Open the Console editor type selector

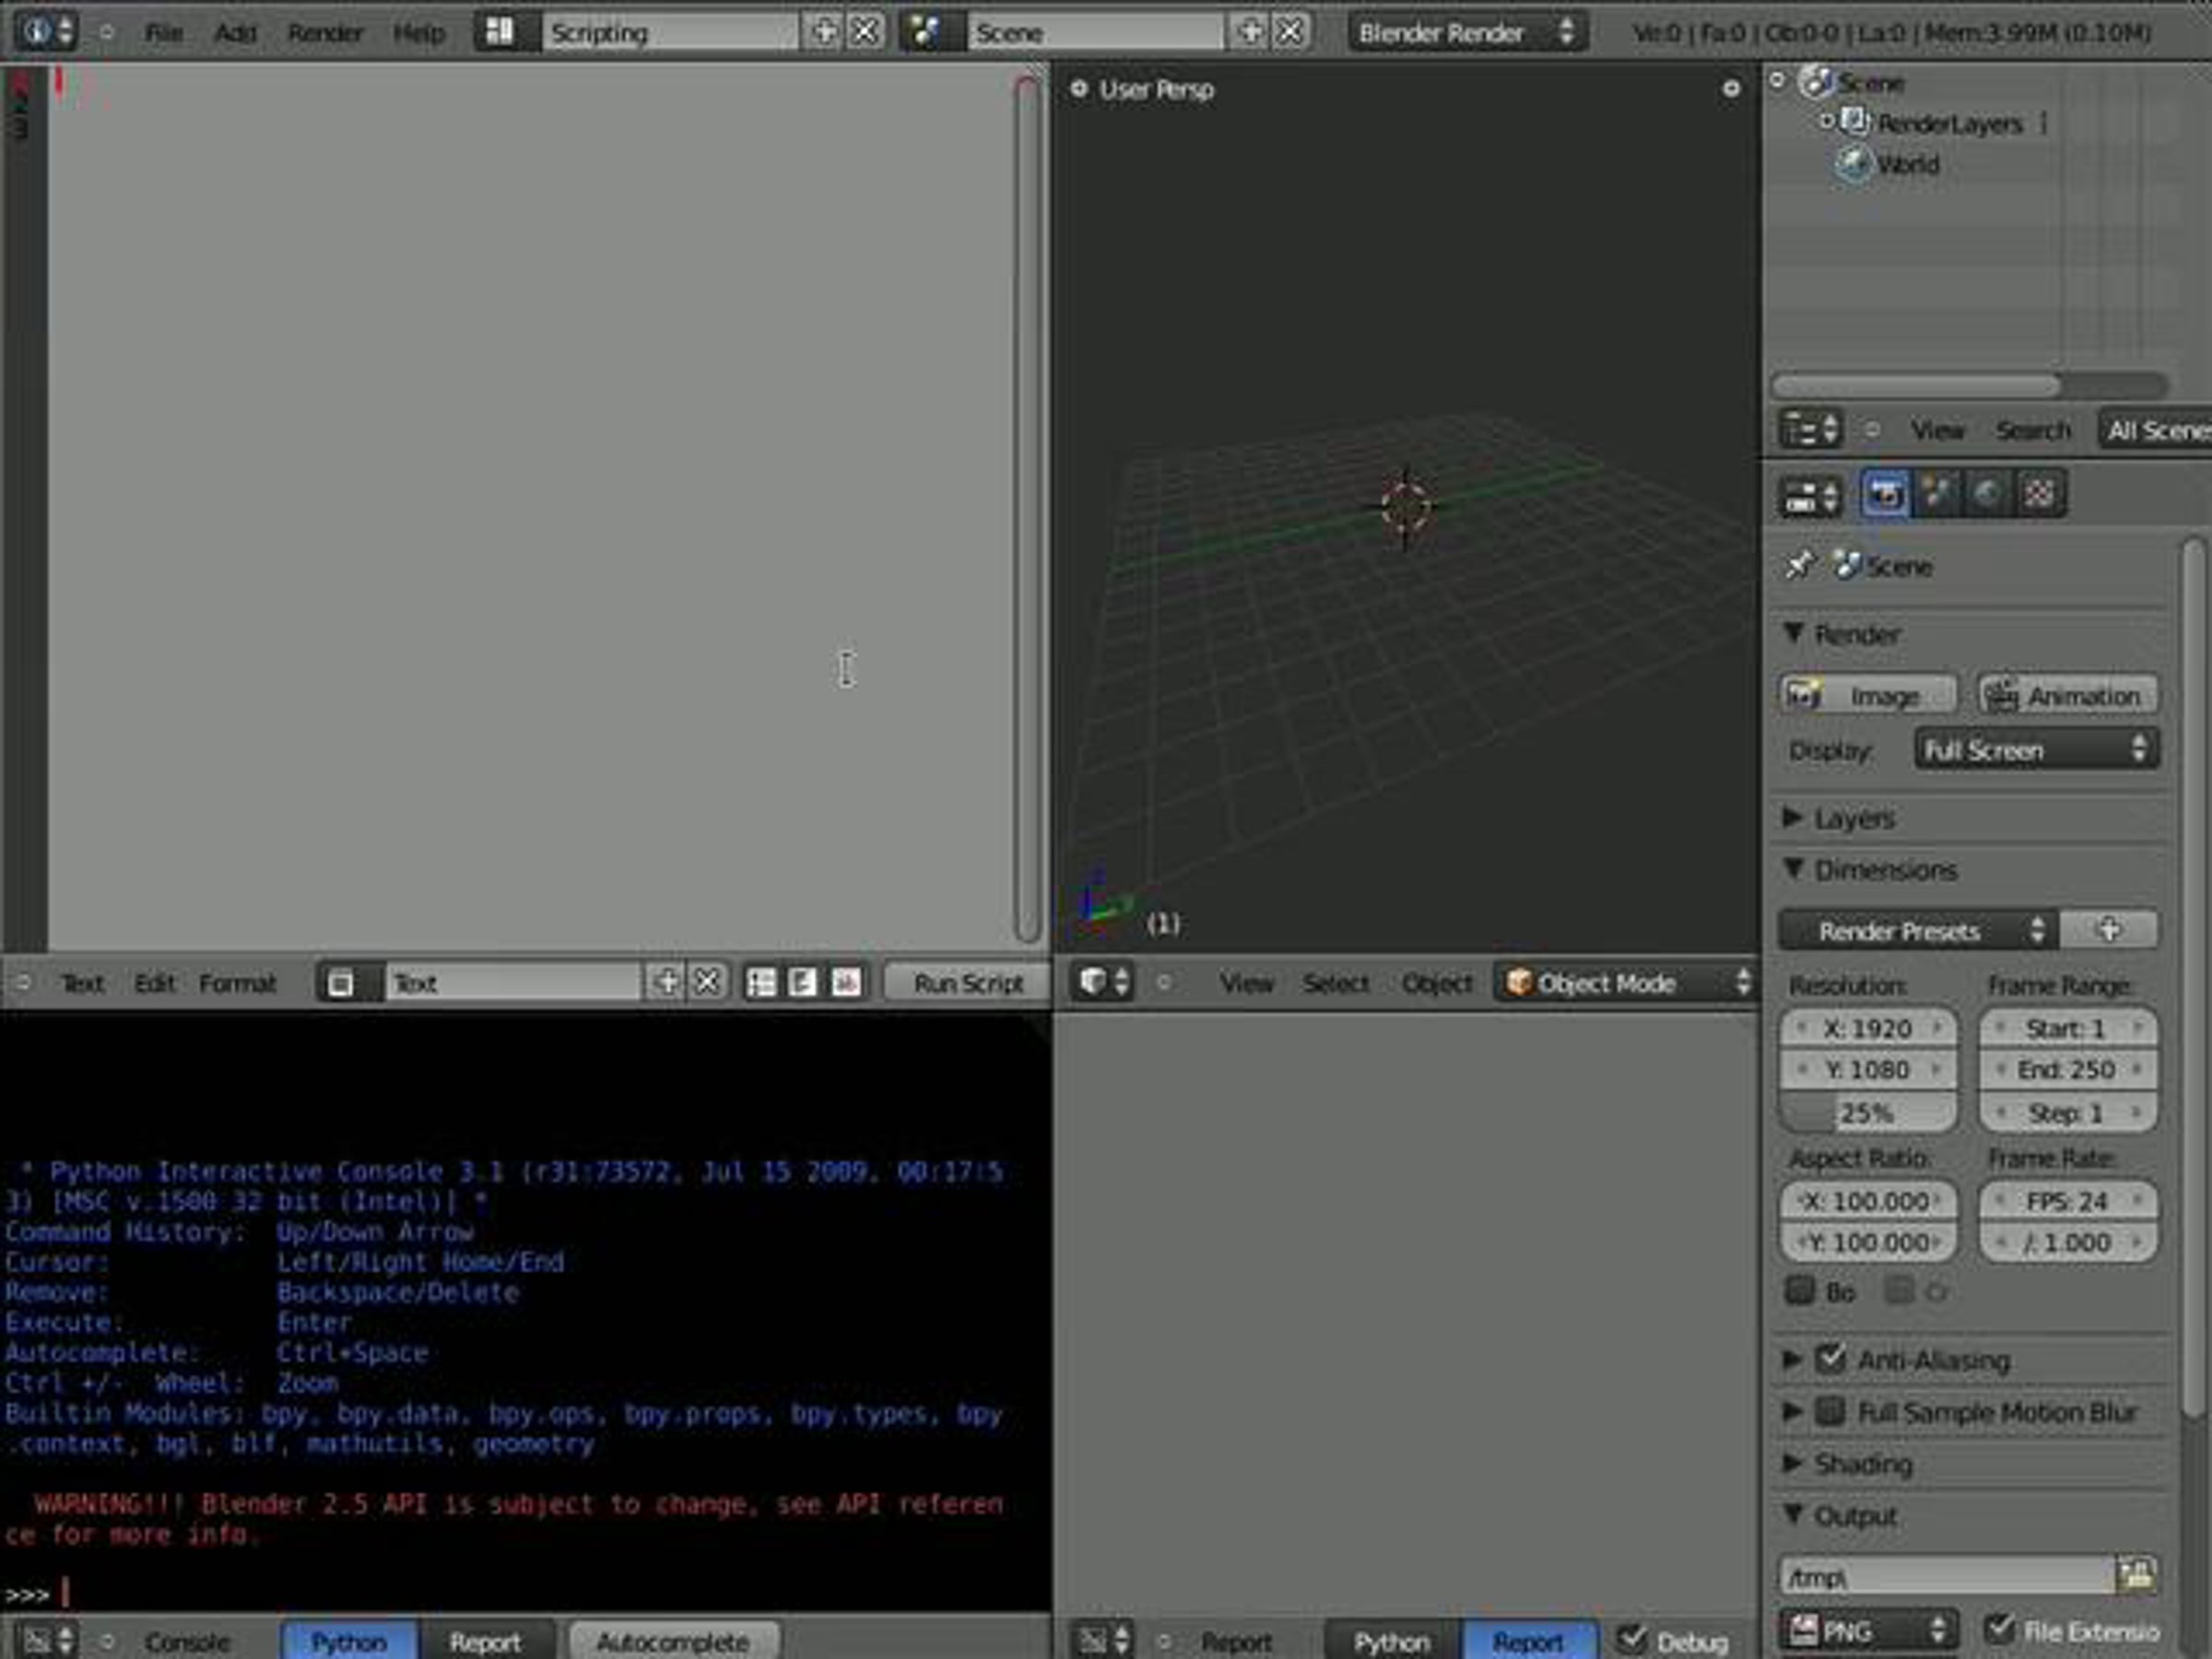[47, 1641]
